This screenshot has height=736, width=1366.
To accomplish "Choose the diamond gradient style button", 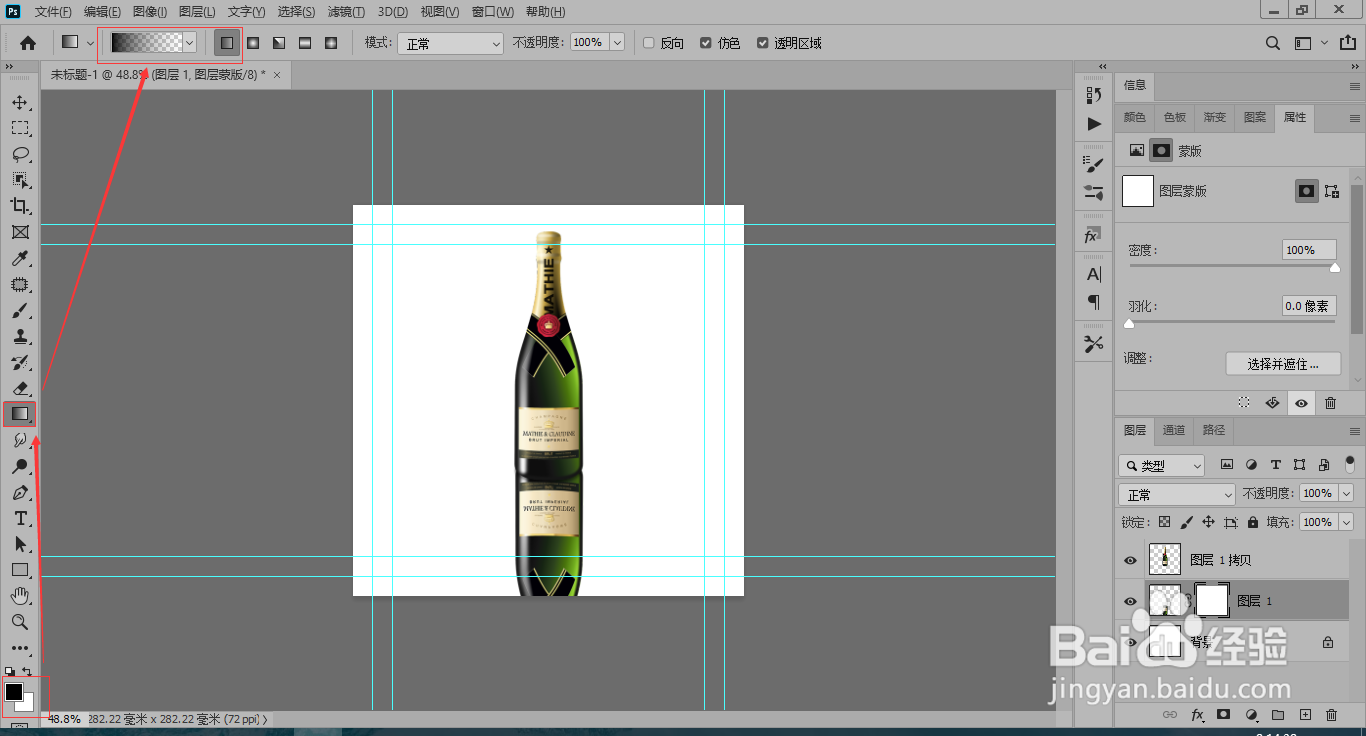I will click(331, 43).
